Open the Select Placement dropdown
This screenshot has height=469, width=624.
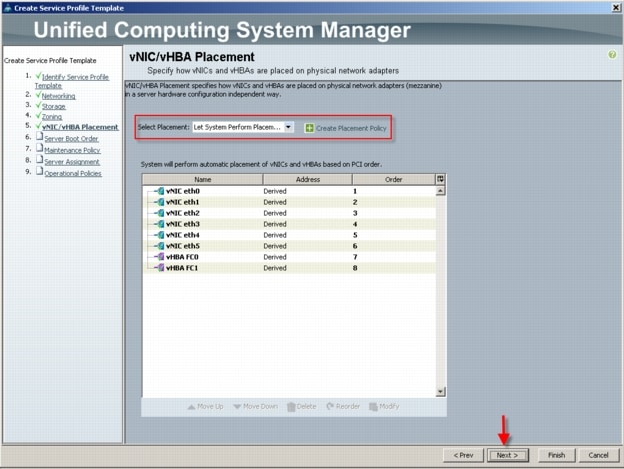[x=243, y=127]
